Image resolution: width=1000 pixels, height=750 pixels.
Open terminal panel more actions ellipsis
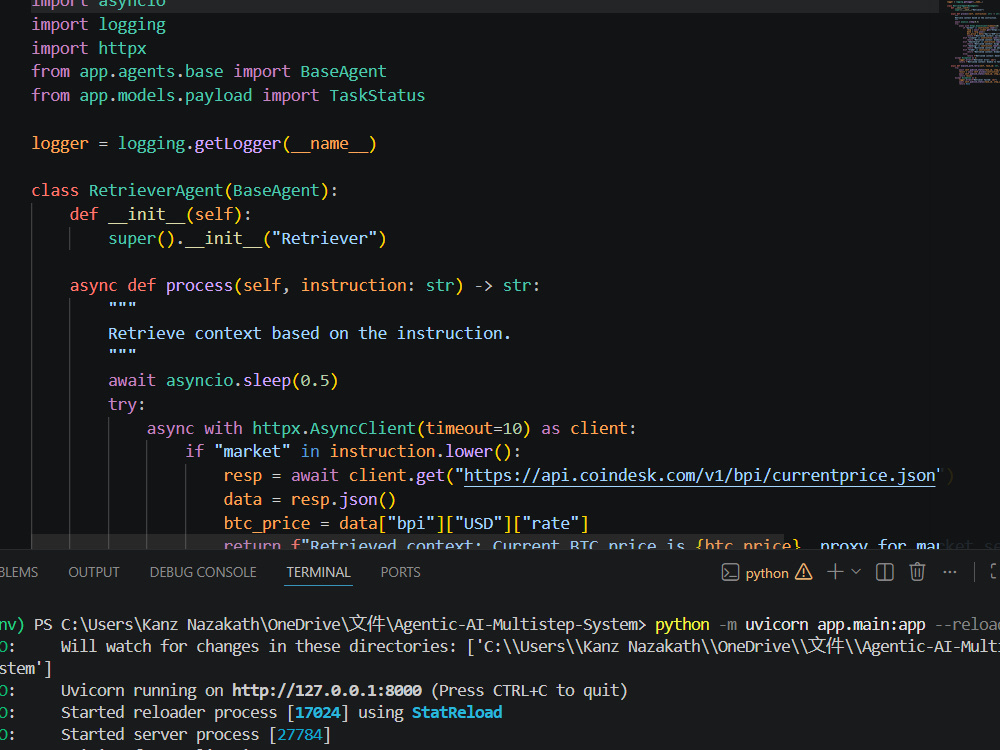coord(950,572)
